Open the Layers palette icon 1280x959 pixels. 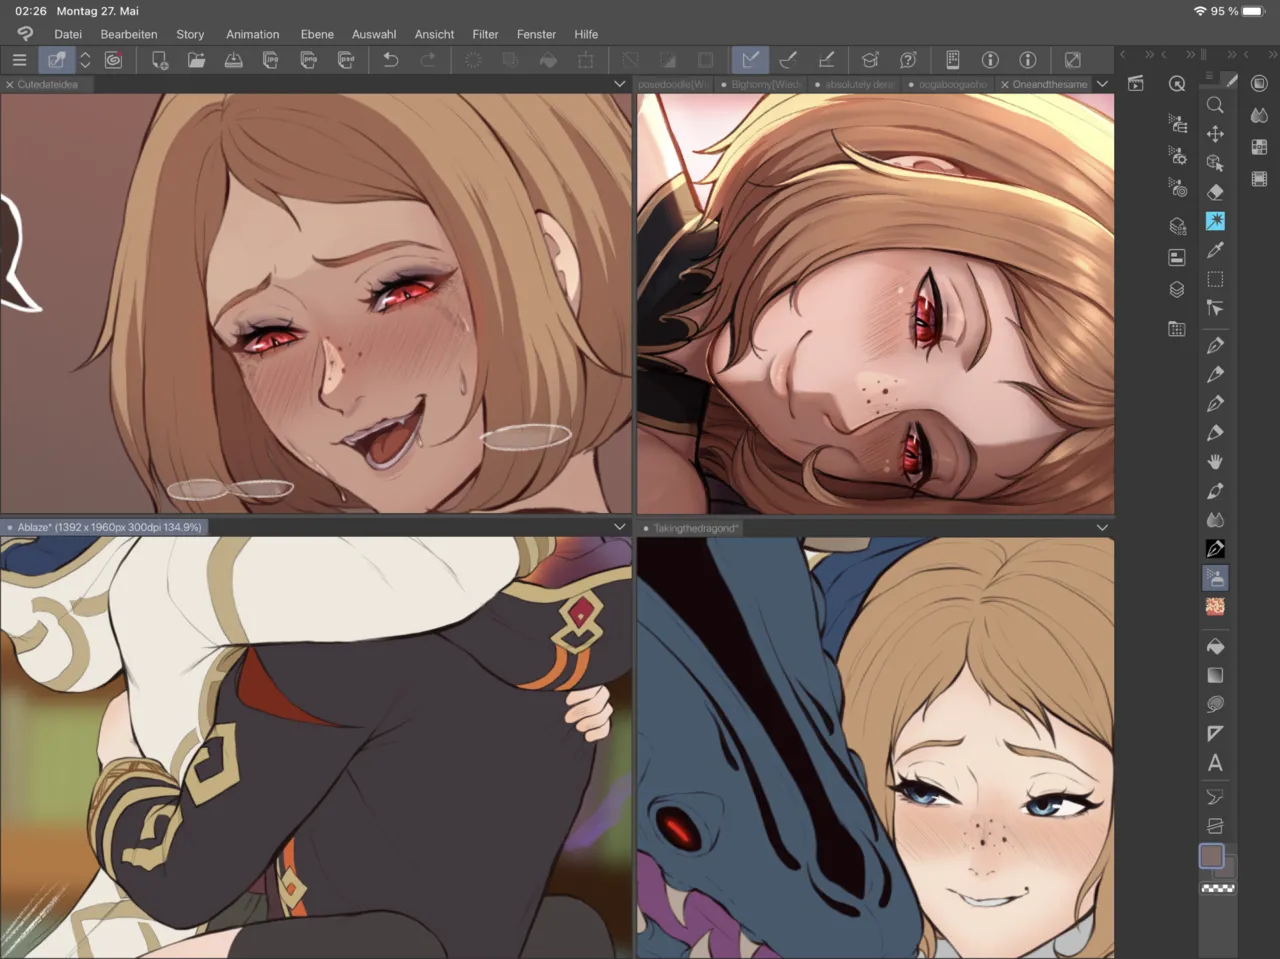pyautogui.click(x=1177, y=290)
